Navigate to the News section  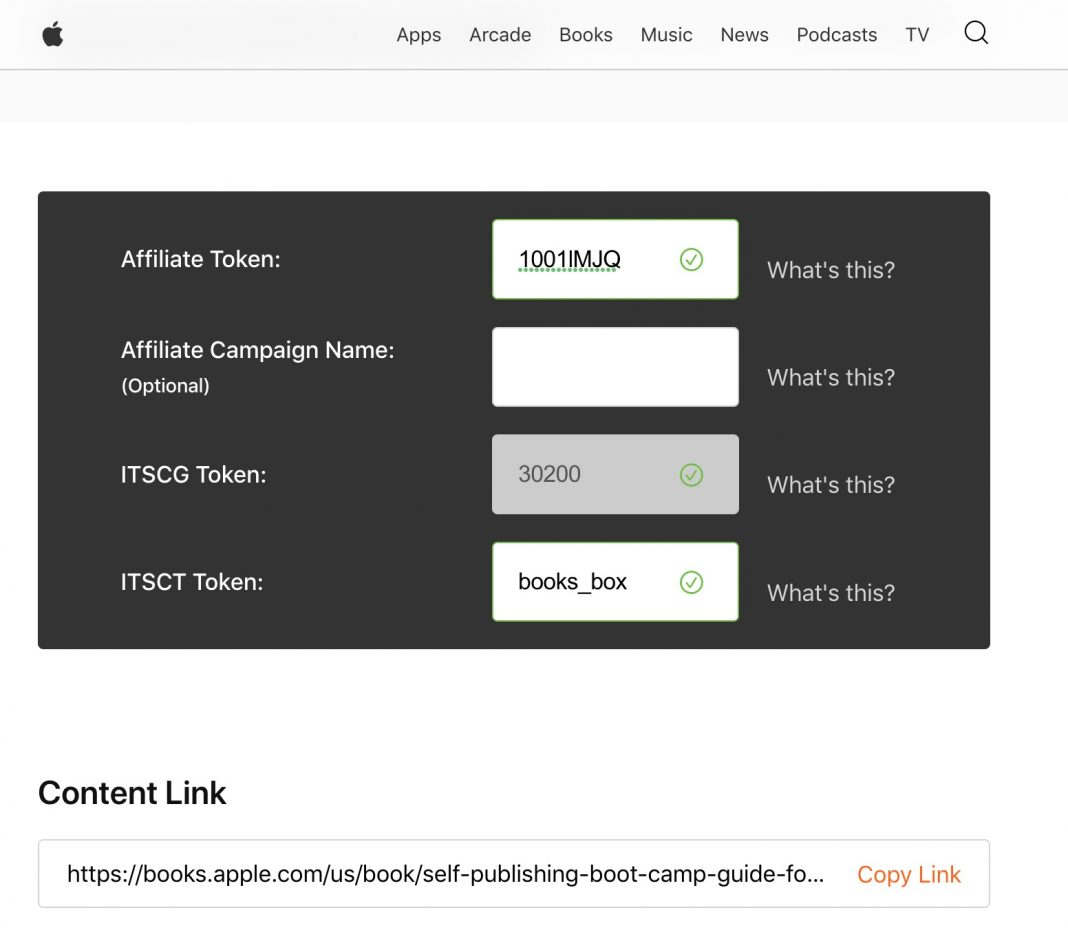(x=744, y=35)
